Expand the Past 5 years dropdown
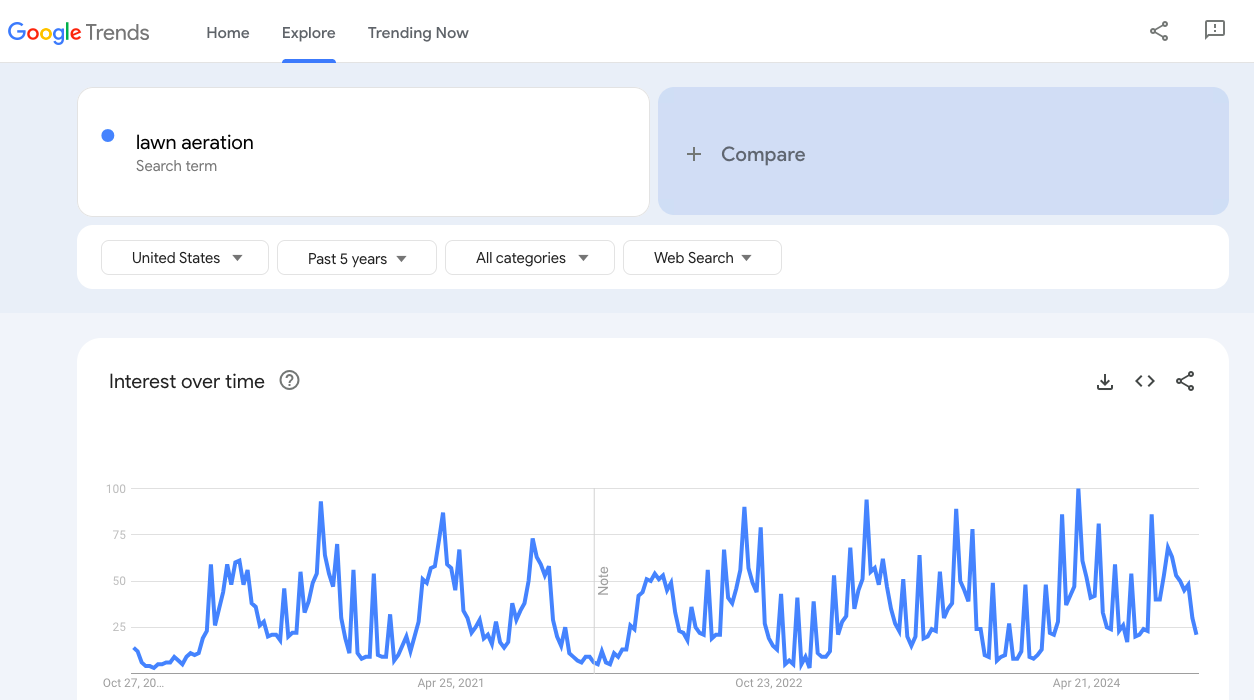Screen dimensions: 1254x700 pos(357,258)
